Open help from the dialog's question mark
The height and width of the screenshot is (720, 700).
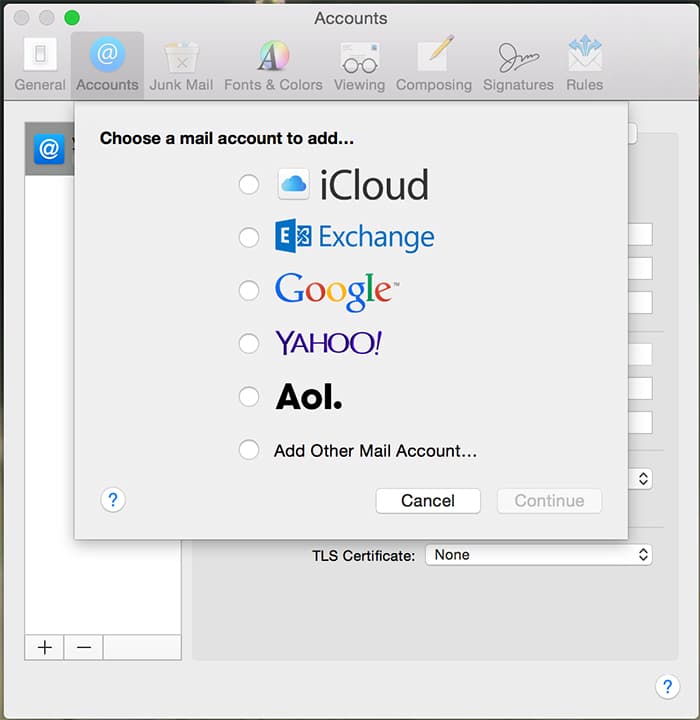[x=113, y=500]
